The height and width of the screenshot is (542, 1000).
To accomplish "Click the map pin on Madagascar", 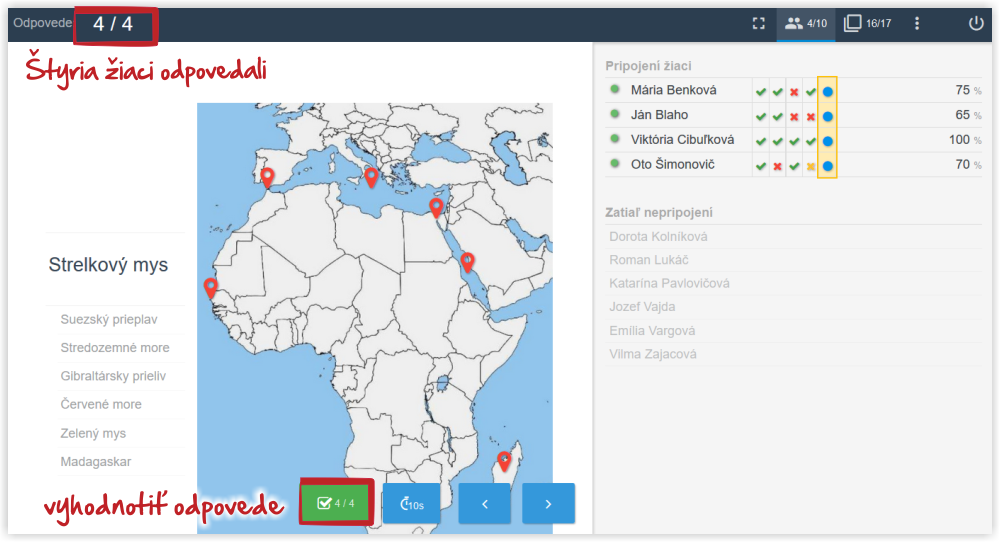I will (505, 460).
